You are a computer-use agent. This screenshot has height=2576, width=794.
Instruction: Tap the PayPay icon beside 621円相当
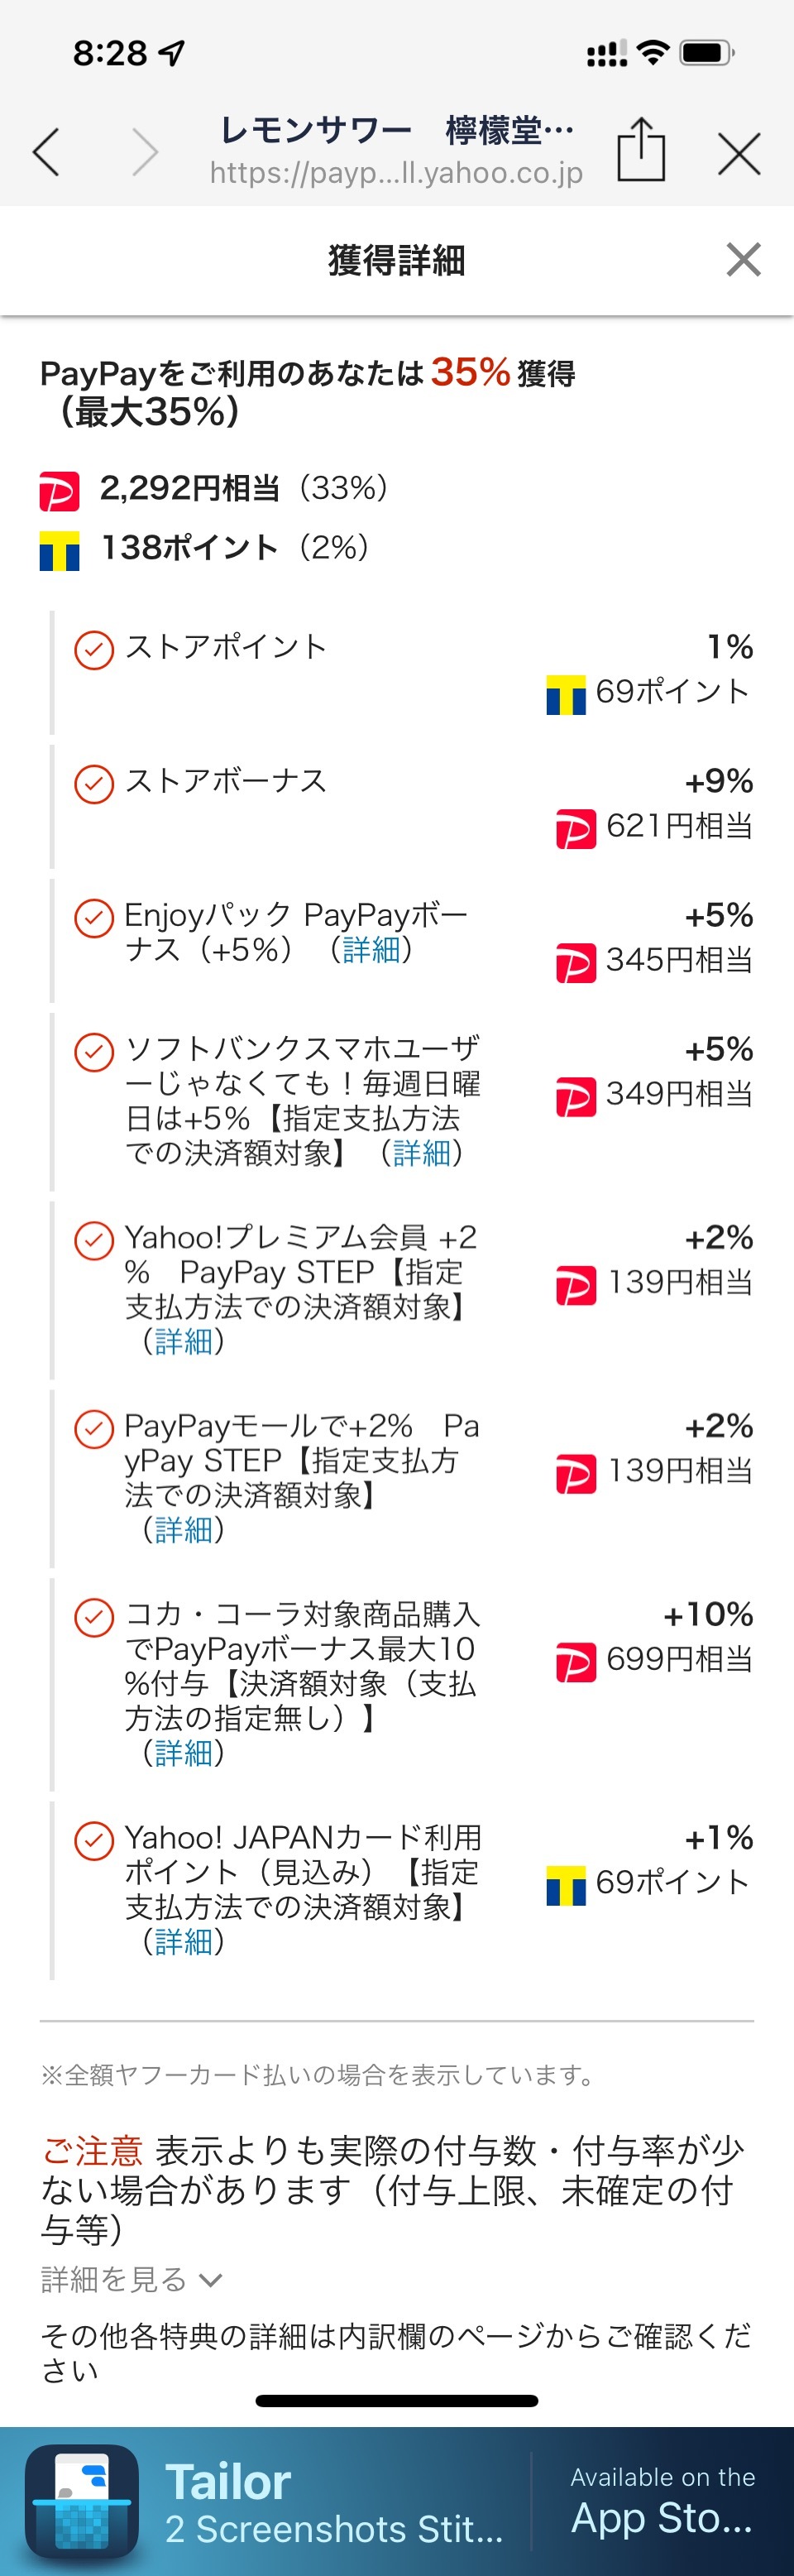coord(575,828)
